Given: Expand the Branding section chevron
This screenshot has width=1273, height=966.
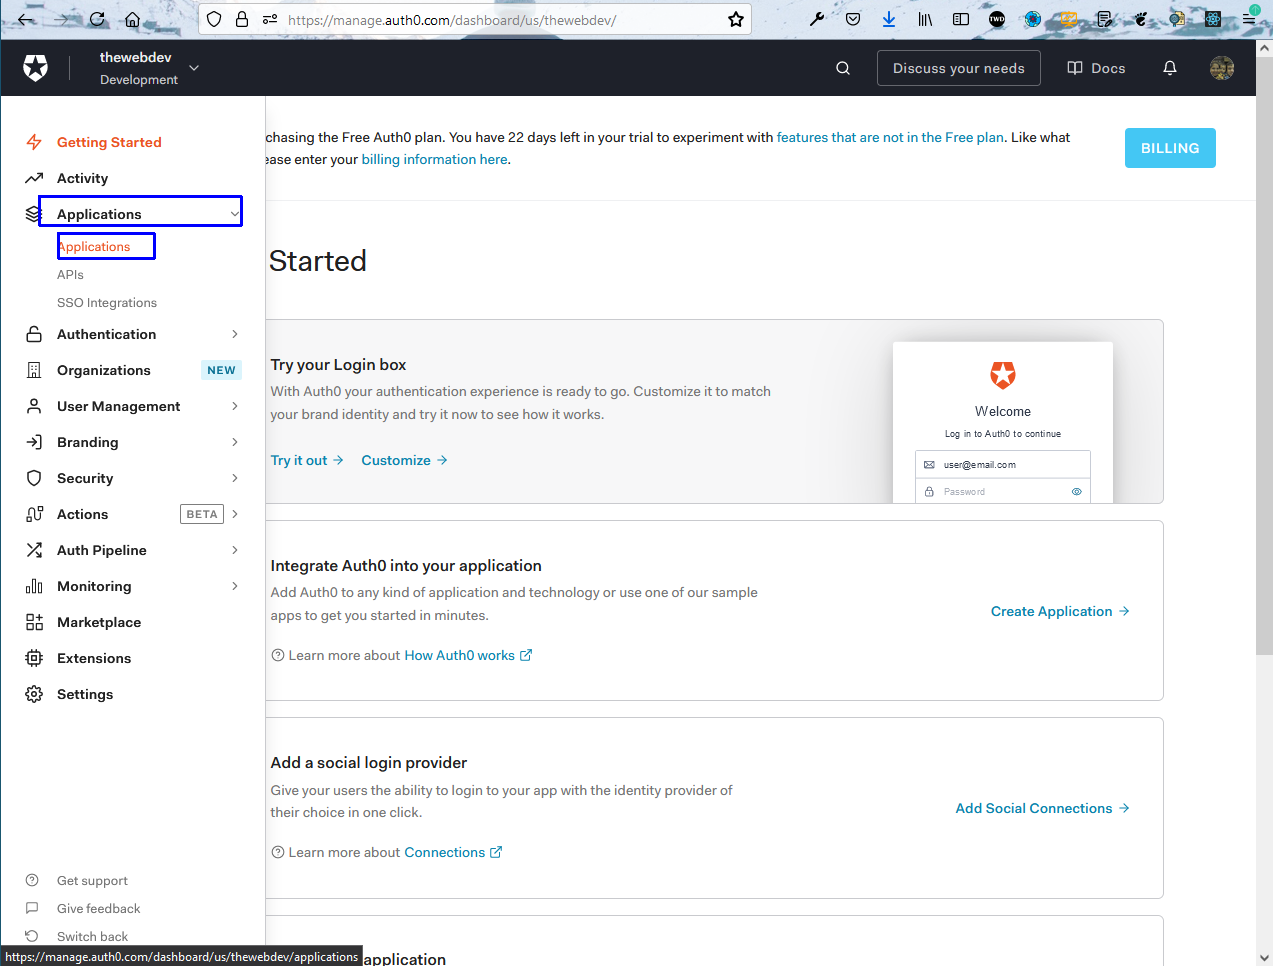Looking at the screenshot, I should coord(235,442).
